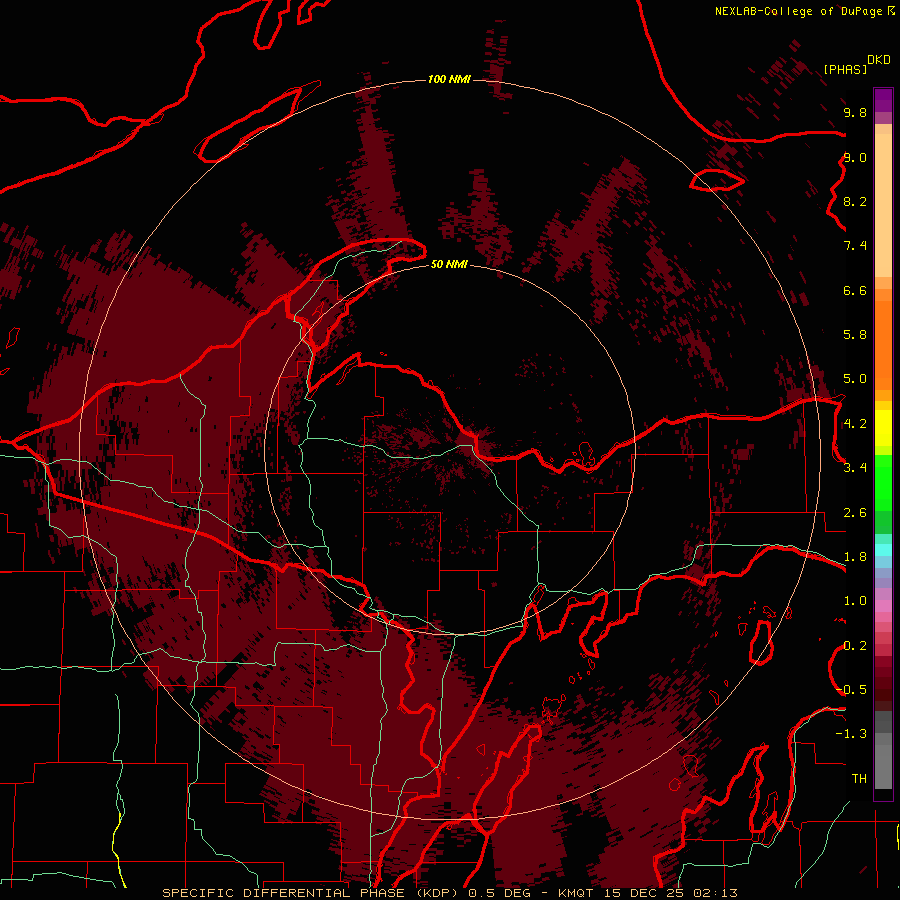Click the 5.8 value on color scale
Screen dimensions: 900x900
coord(855,334)
